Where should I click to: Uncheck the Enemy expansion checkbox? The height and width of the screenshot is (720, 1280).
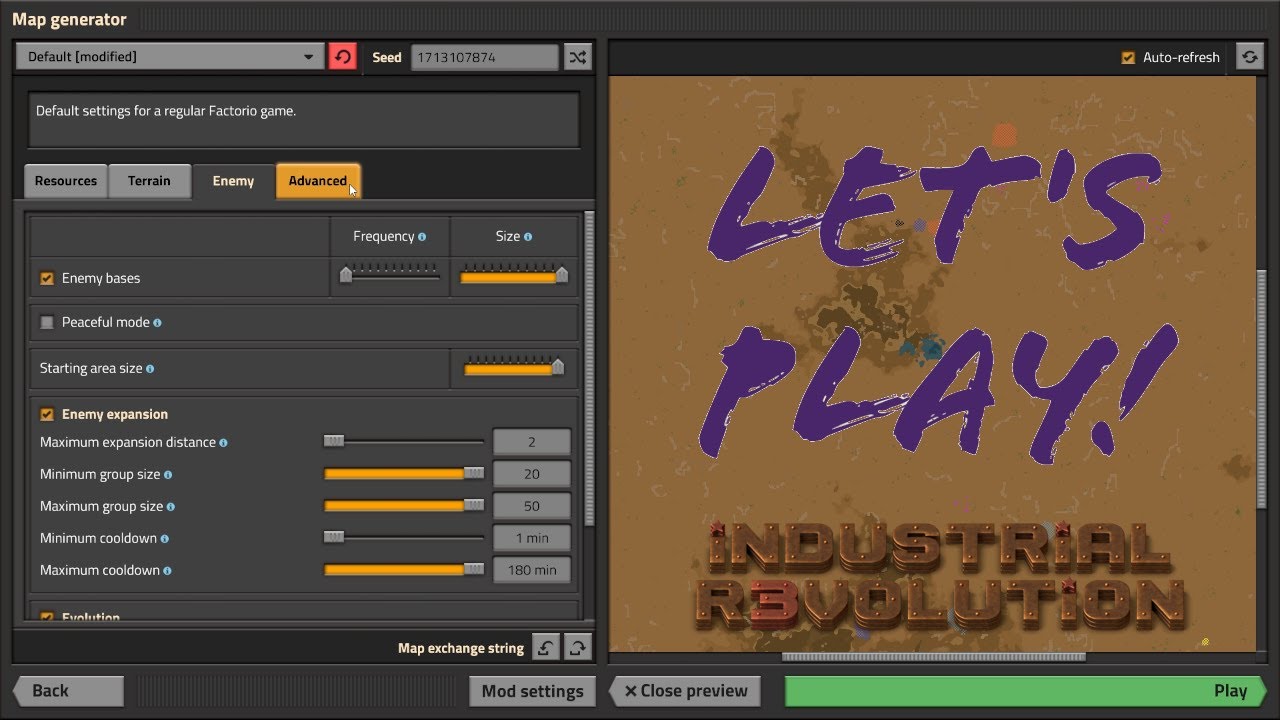point(47,414)
